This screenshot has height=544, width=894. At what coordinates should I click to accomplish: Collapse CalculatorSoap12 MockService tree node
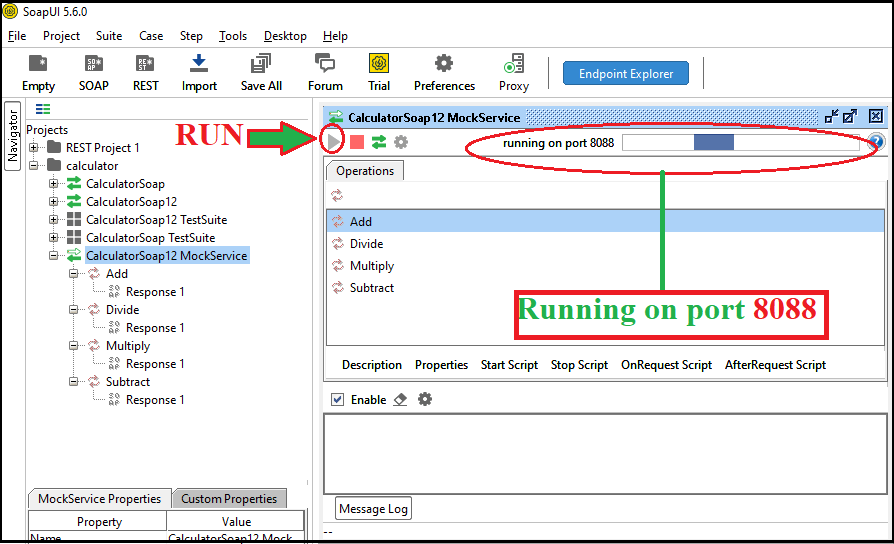pyautogui.click(x=54, y=255)
